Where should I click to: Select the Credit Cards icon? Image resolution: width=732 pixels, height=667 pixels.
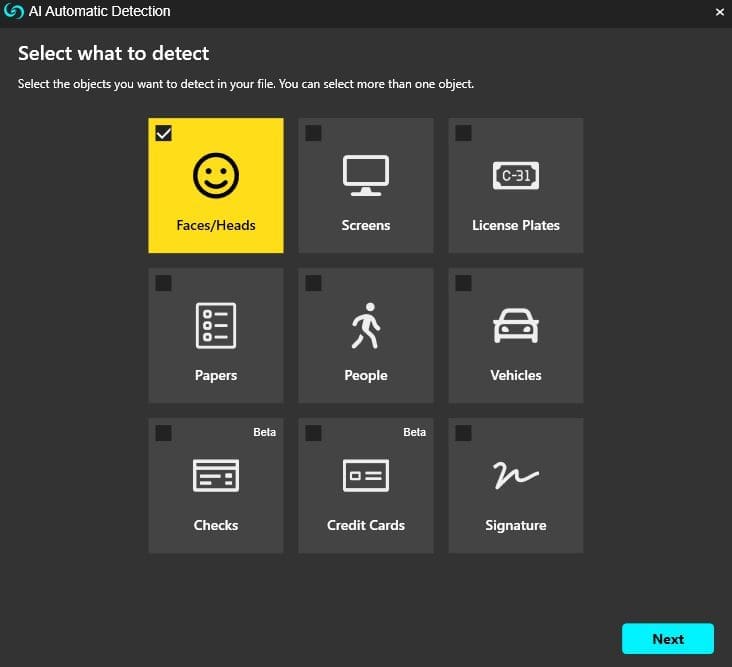pos(365,476)
